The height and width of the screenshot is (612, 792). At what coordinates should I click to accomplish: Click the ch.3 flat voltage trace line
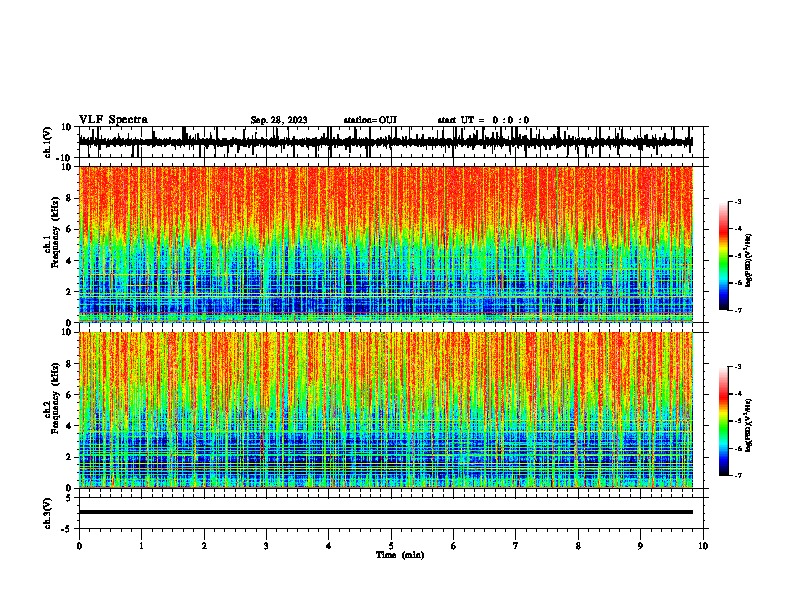(x=385, y=512)
